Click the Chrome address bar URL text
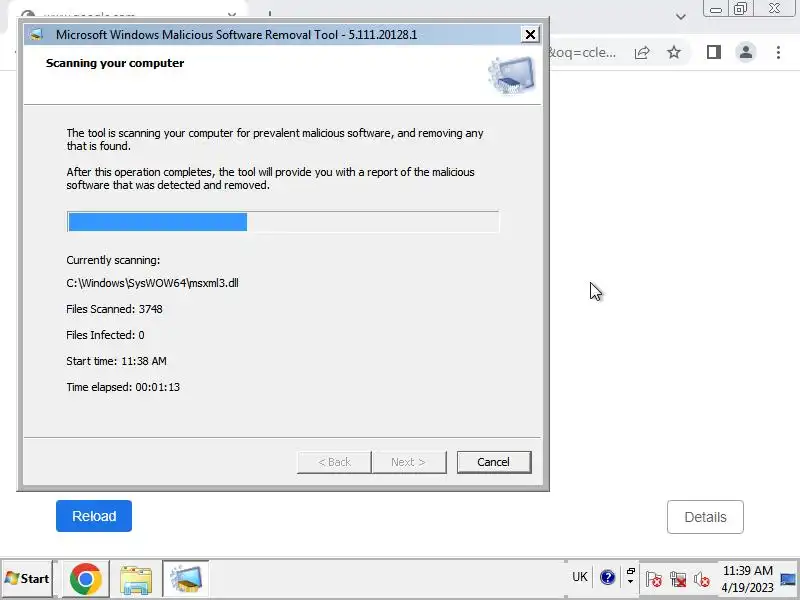 coord(583,53)
